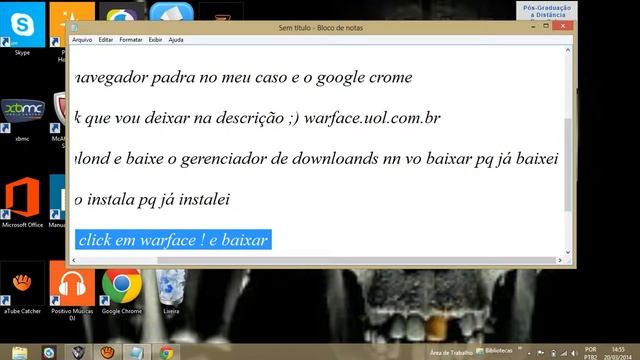Click the Warface shield taskbar icon
Image resolution: width=640 pixels, height=360 pixels.
pos(78,353)
